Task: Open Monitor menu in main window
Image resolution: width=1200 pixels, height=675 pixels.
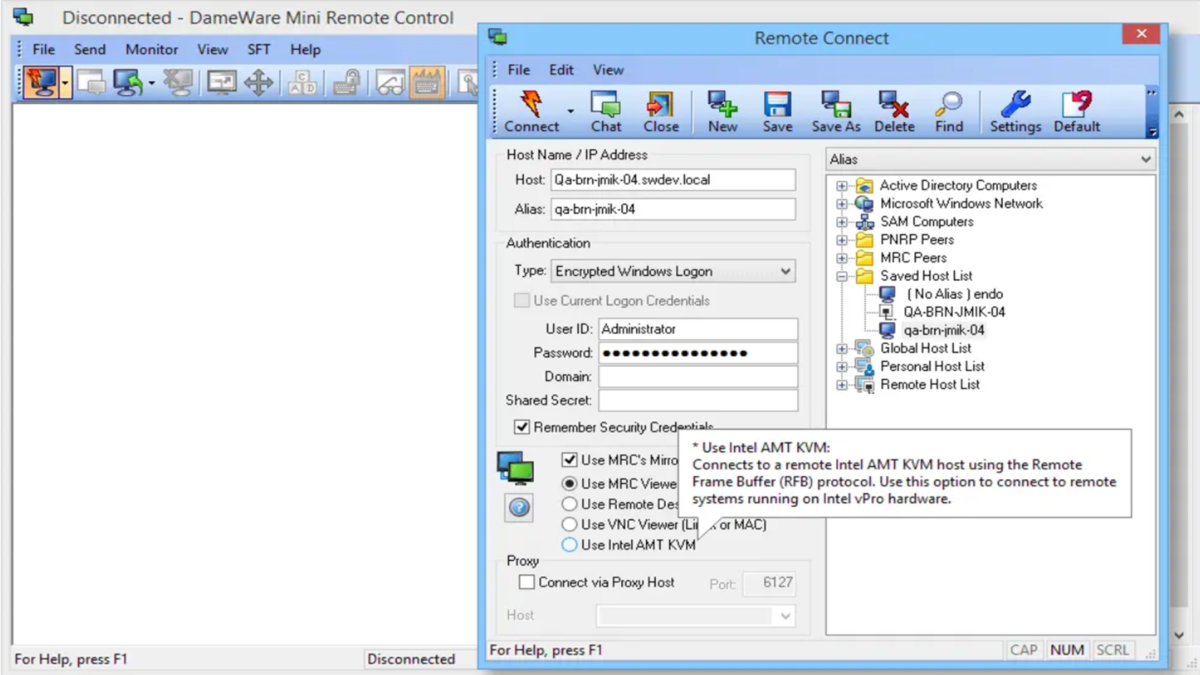Action: 151,49
